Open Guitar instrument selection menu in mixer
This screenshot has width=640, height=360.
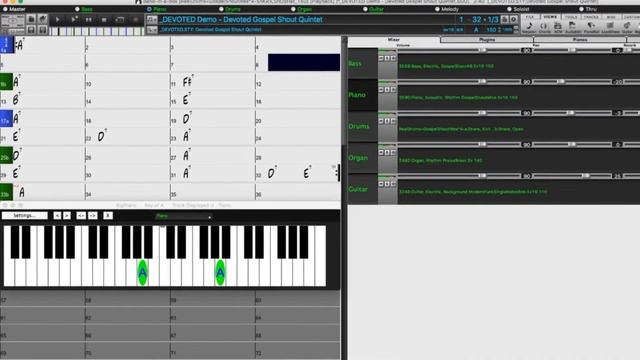coord(473,191)
